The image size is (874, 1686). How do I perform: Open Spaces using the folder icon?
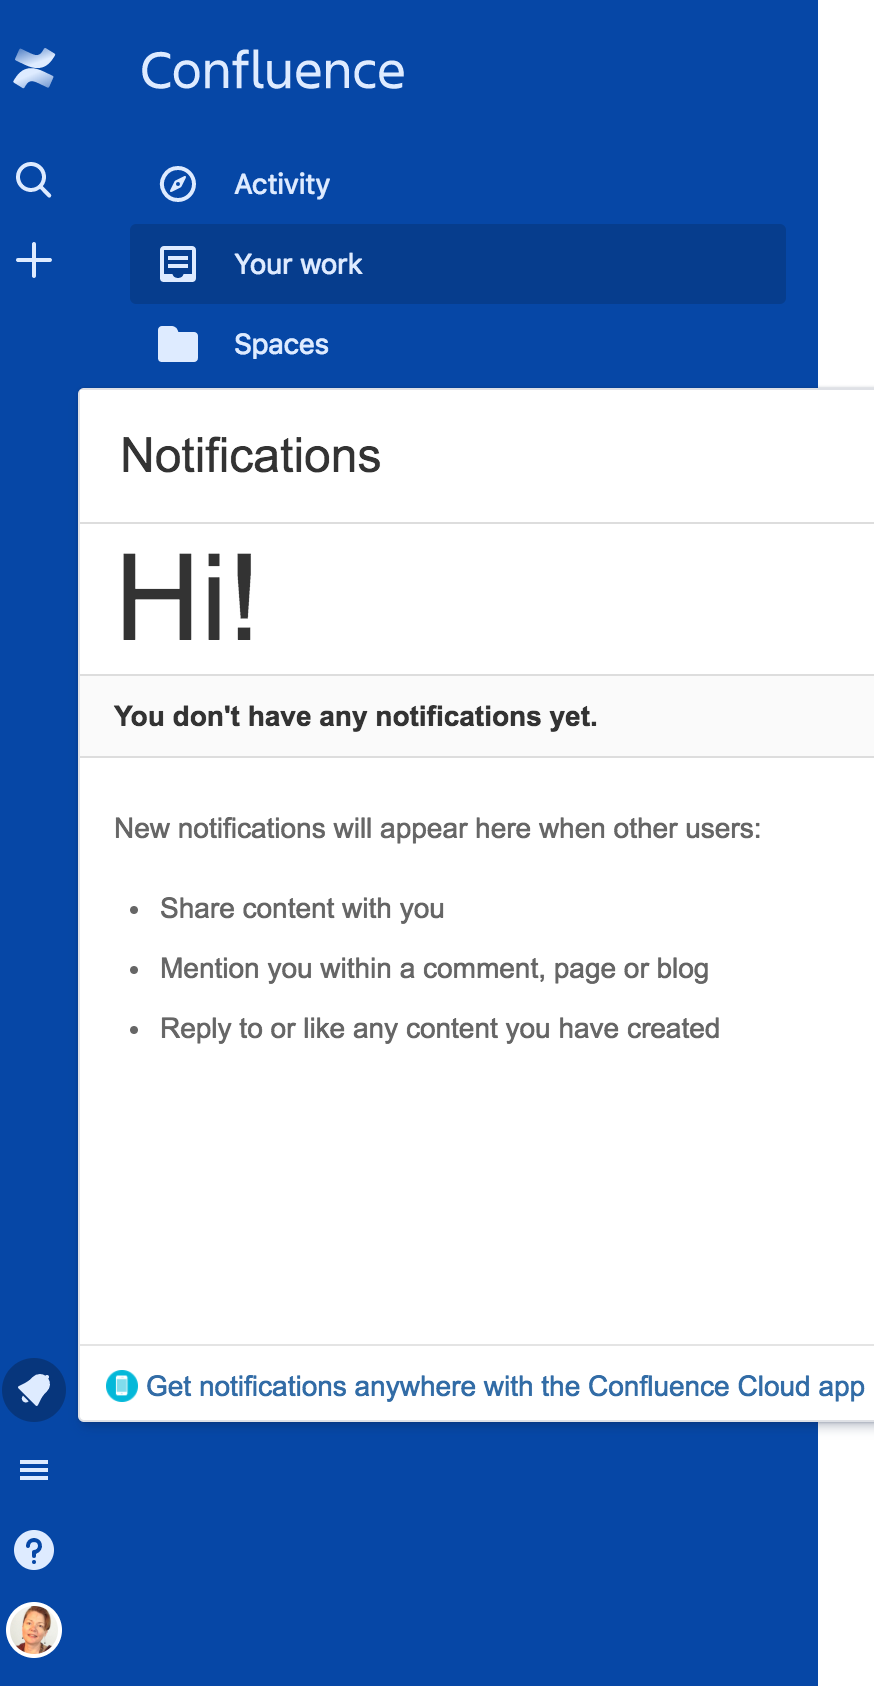point(177,344)
